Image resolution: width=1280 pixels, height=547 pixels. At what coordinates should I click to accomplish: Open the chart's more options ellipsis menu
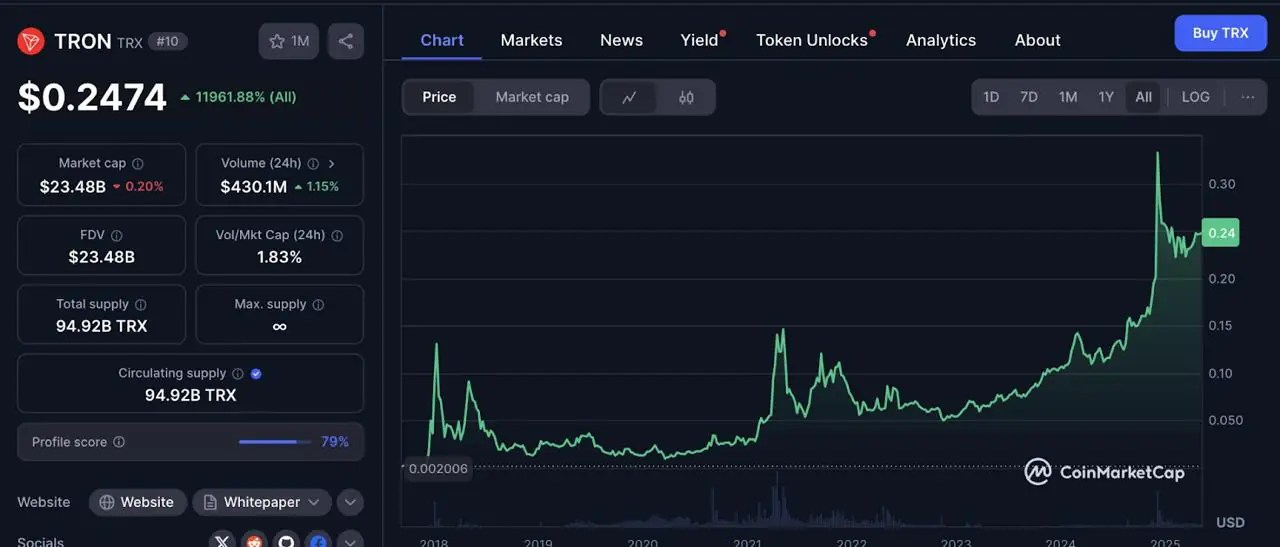click(1248, 97)
